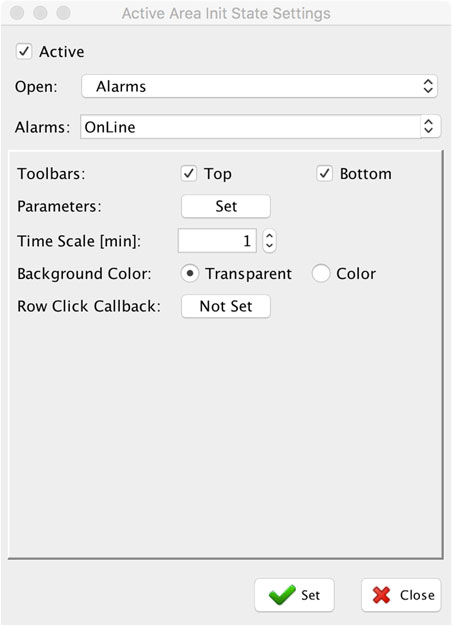
Task: Click the Parameters Set button
Action: [226, 206]
